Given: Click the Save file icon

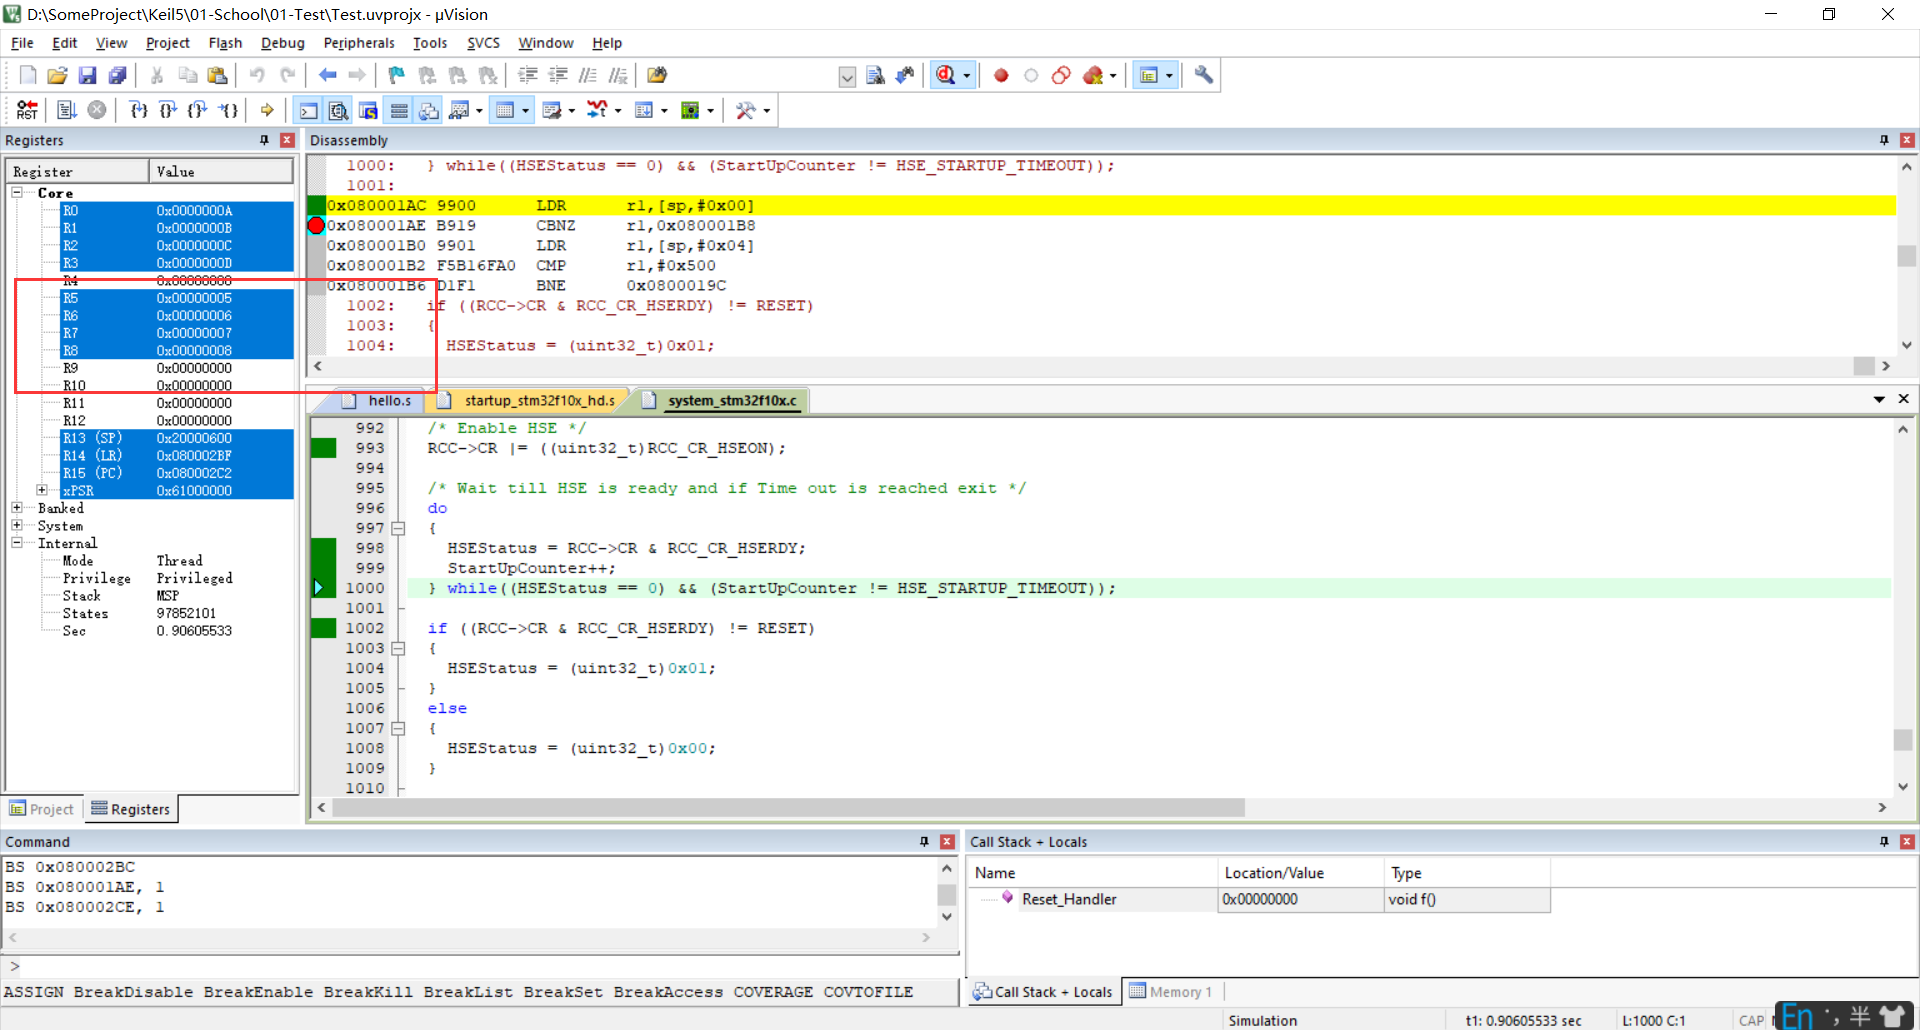Looking at the screenshot, I should click(x=87, y=75).
